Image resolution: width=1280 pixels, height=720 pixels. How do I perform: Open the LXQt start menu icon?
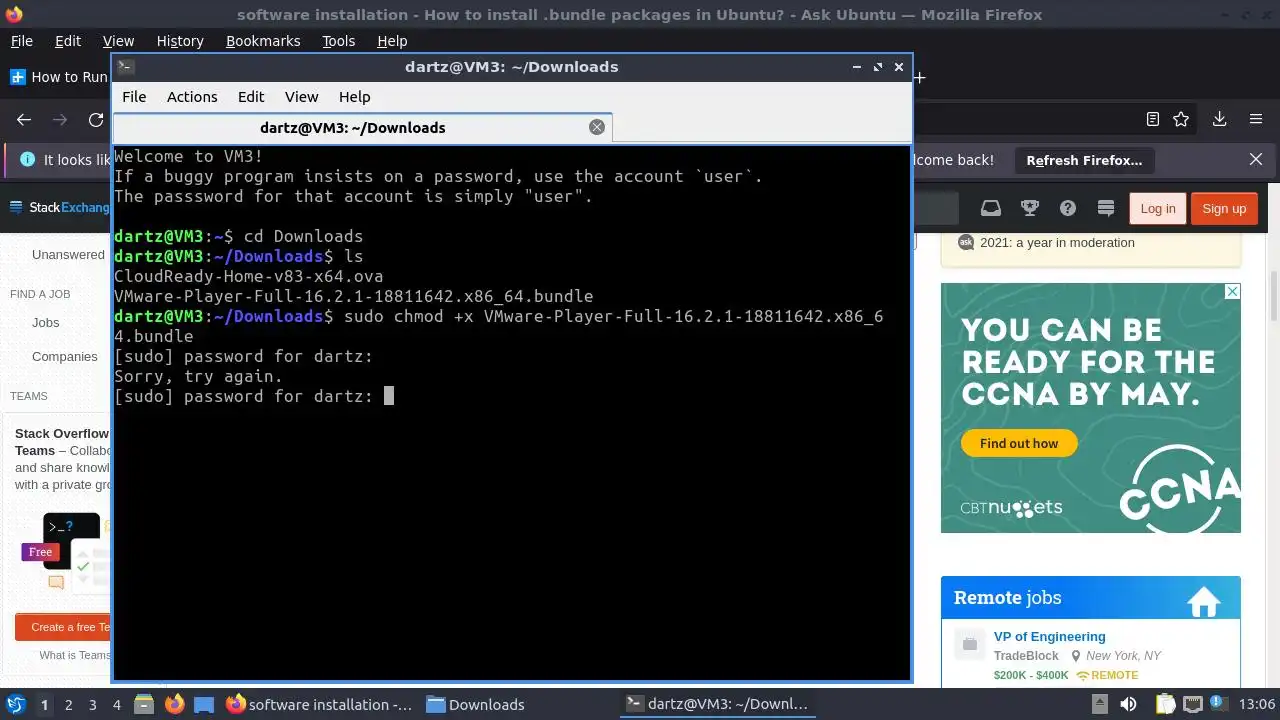pyautogui.click(x=16, y=704)
